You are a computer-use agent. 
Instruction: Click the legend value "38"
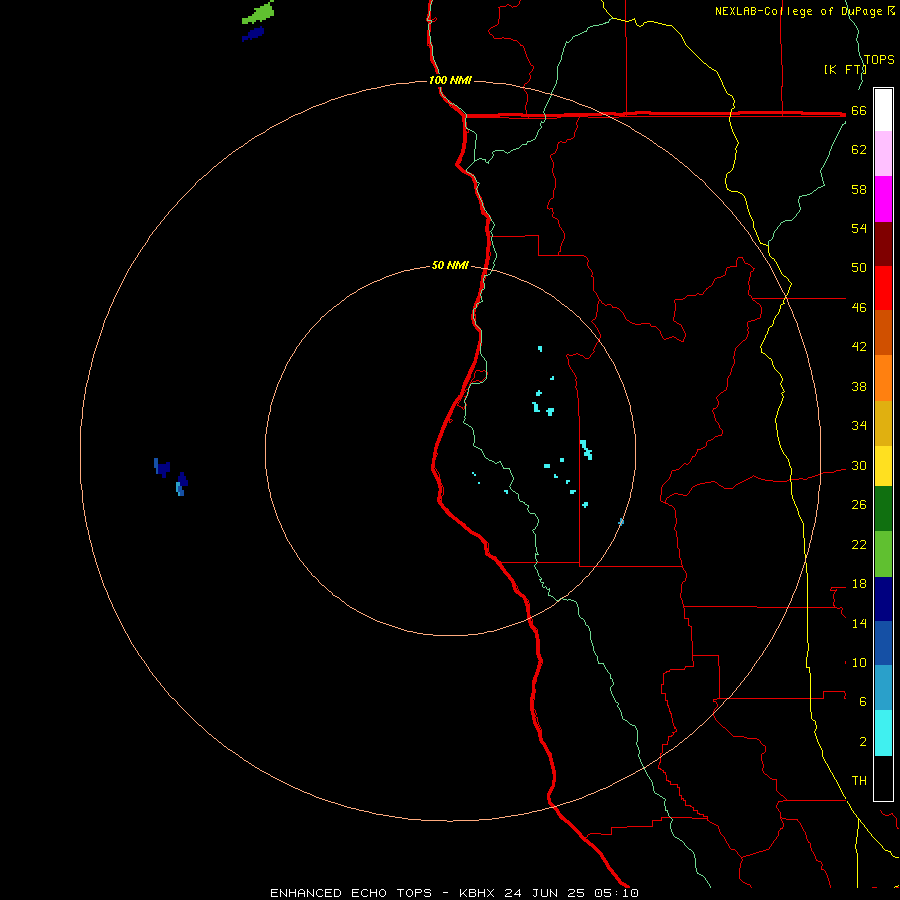[x=859, y=387]
